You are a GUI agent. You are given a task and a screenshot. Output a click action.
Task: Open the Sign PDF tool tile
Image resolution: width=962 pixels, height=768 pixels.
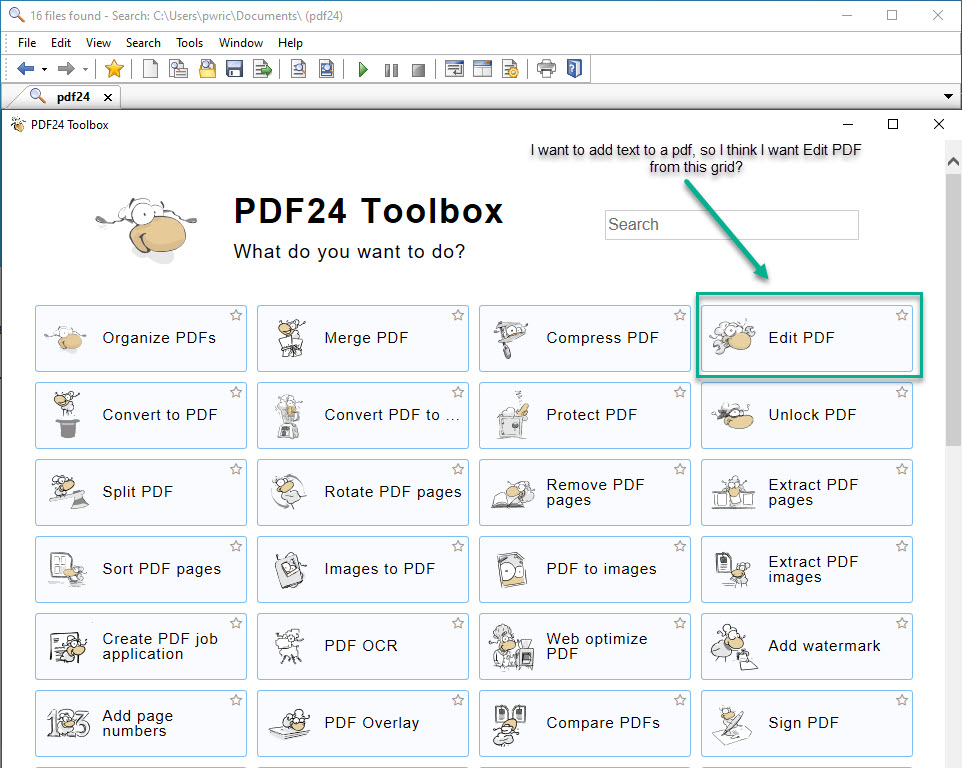click(807, 723)
